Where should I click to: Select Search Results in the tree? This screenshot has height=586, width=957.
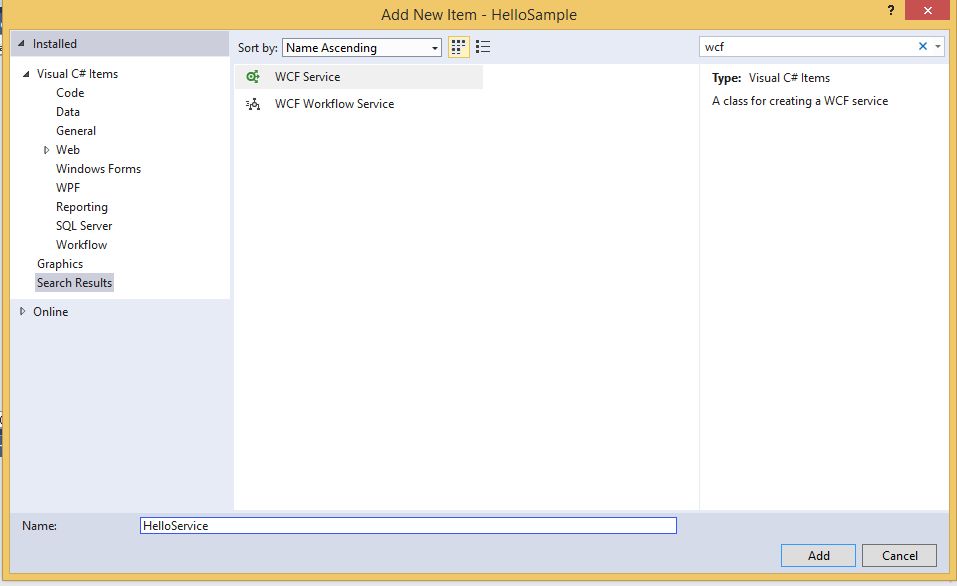[x=74, y=283]
